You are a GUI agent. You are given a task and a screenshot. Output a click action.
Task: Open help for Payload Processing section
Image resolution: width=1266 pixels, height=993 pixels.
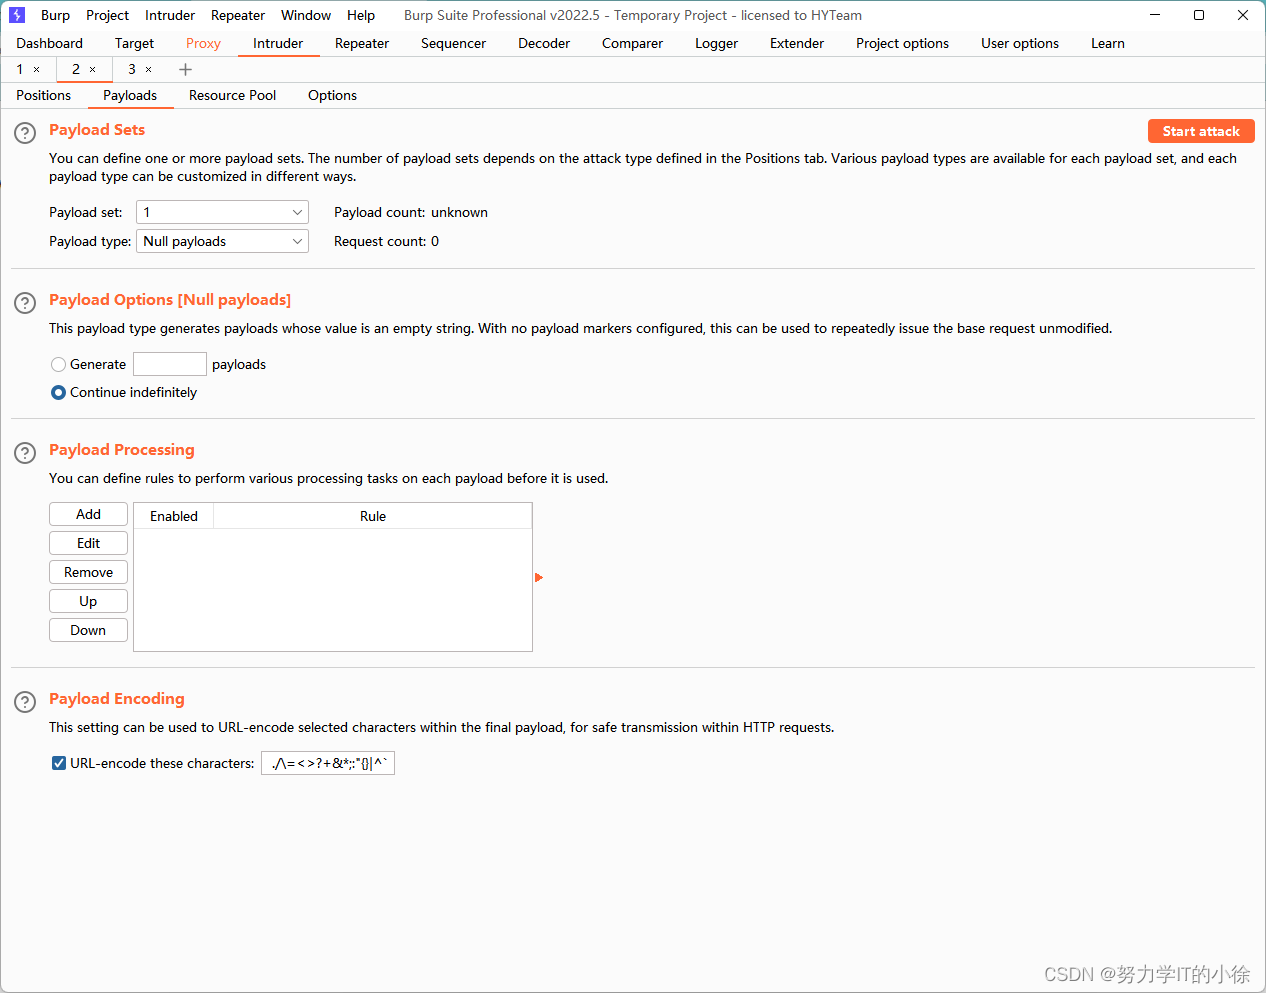pyautogui.click(x=25, y=453)
